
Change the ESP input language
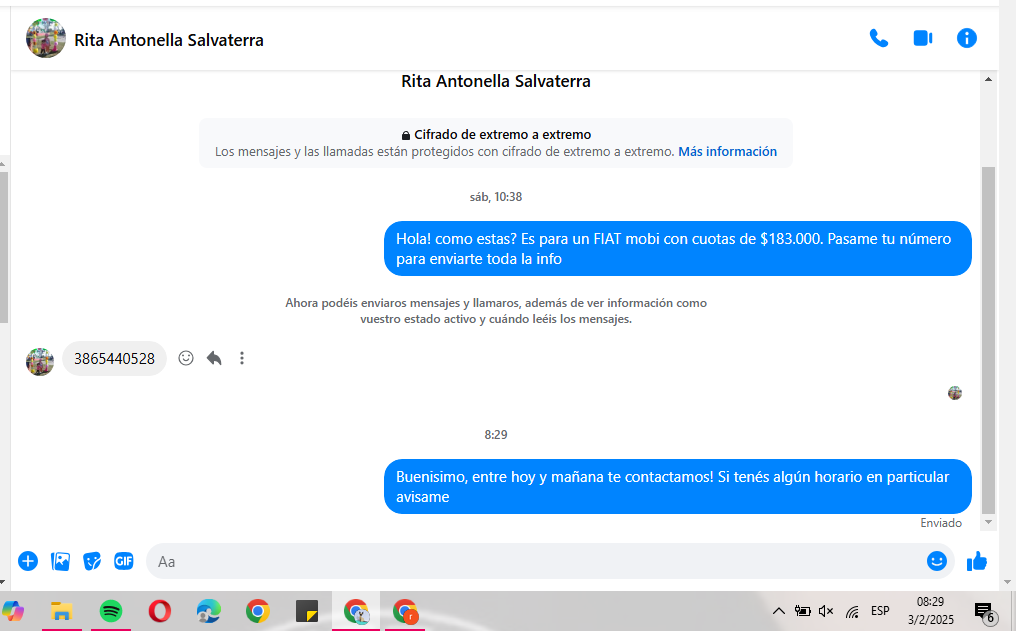pos(880,611)
